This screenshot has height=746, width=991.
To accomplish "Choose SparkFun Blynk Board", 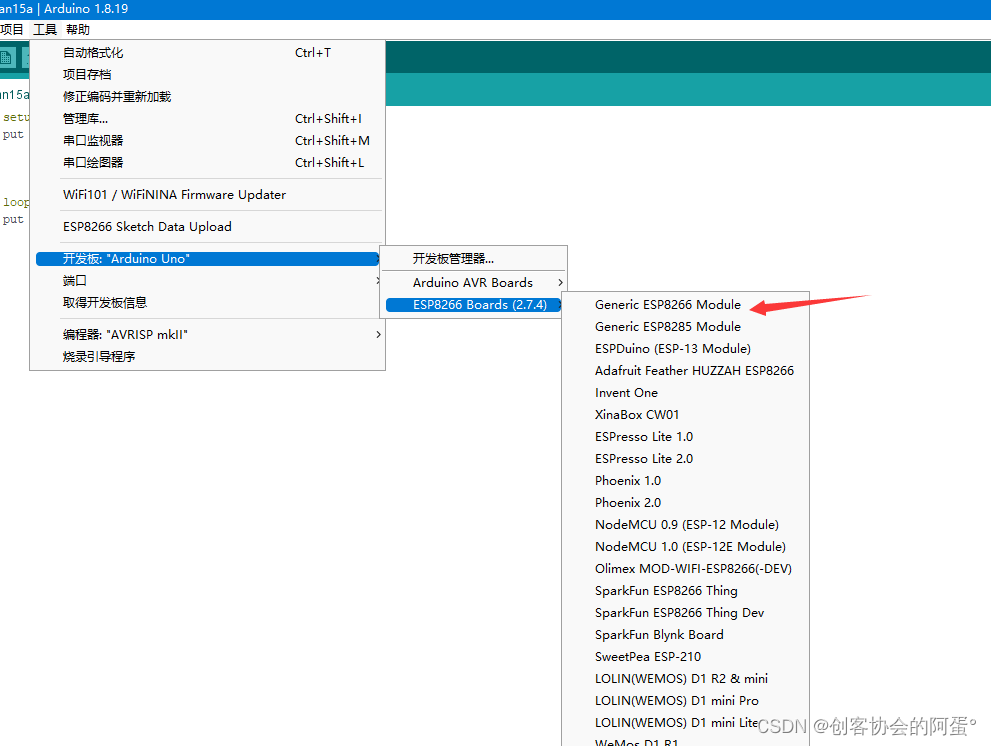I will pos(685,635).
